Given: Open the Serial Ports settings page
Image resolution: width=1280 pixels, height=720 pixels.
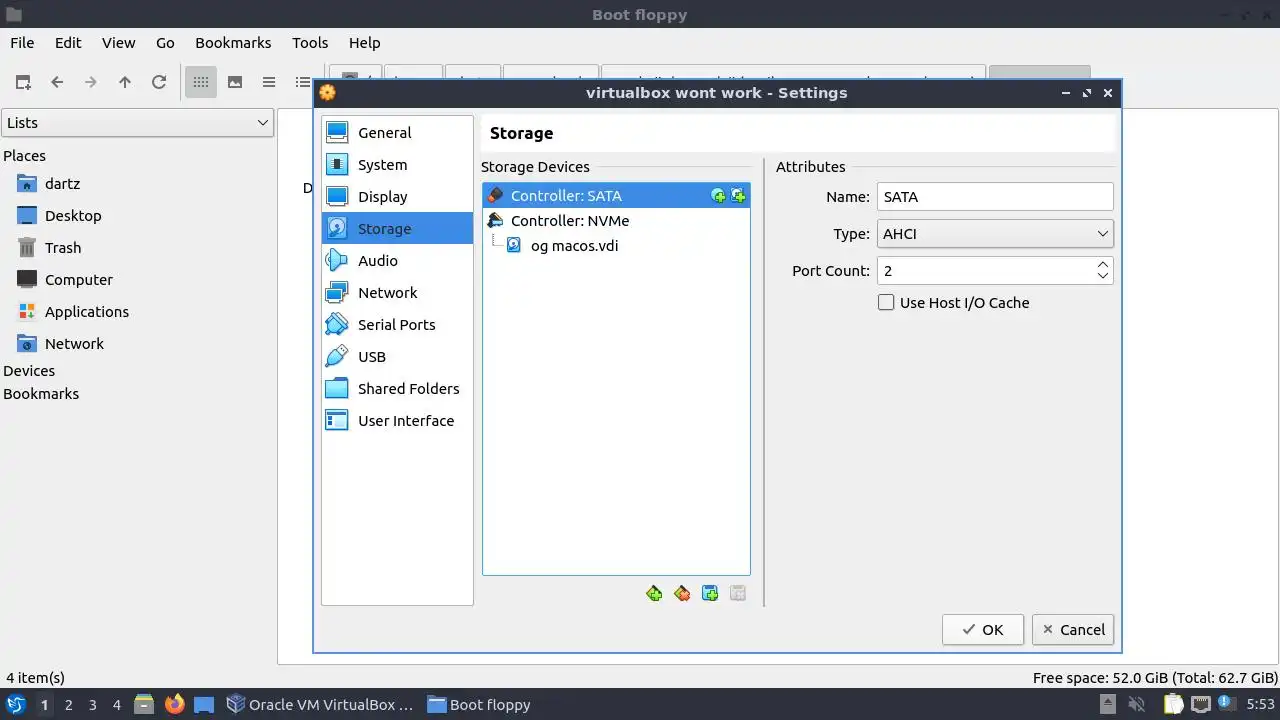Looking at the screenshot, I should pyautogui.click(x=397, y=325).
